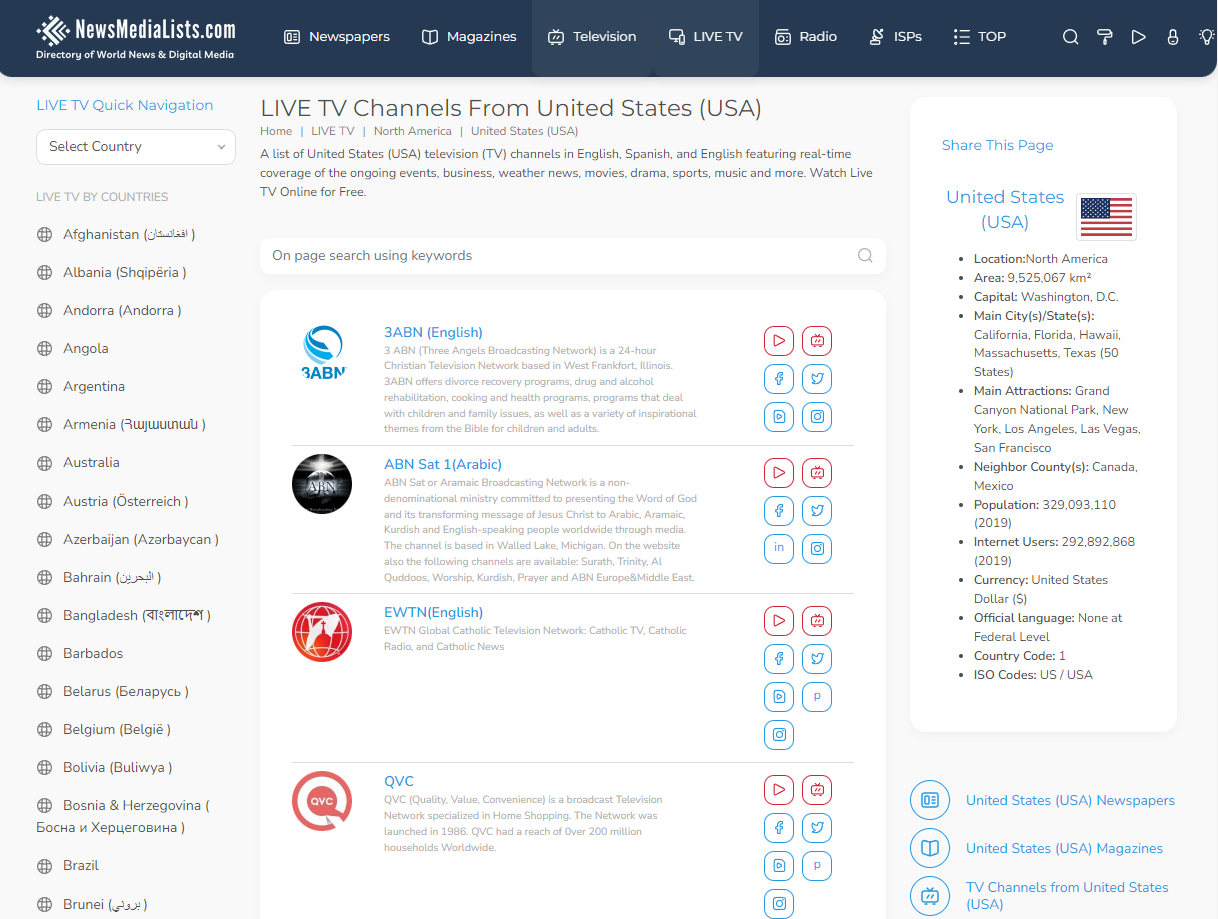Screen dimensions: 1218x919
Task: Select Afghanistan in country list
Action: point(116,234)
